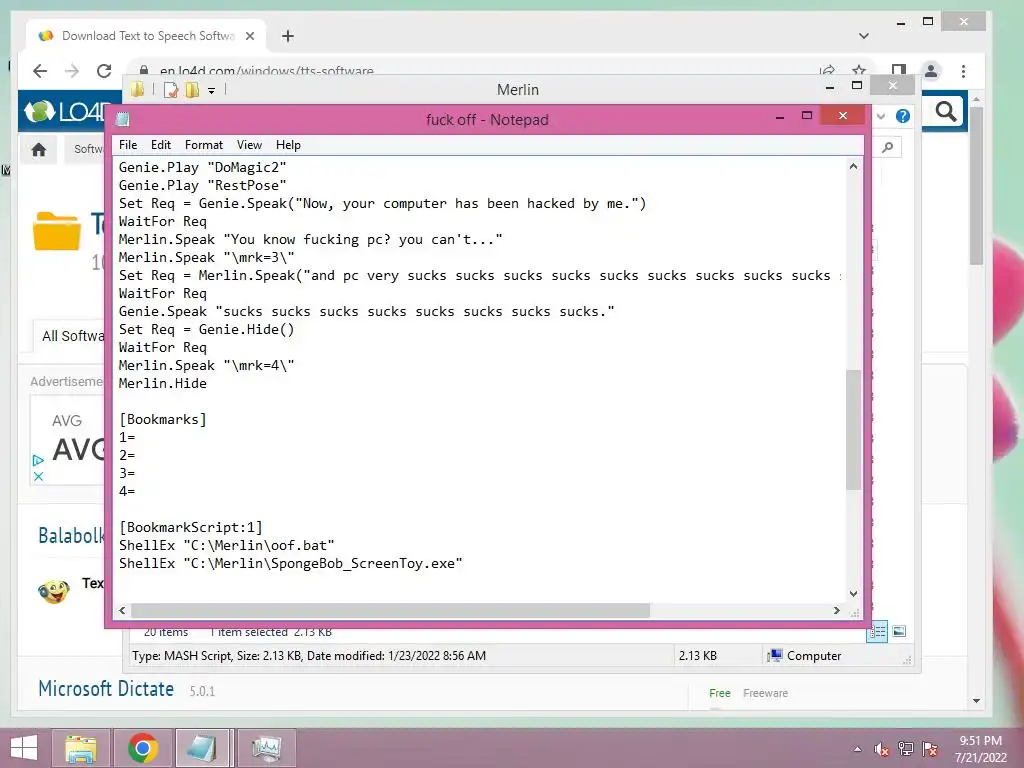The width and height of the screenshot is (1024, 768).
Task: Click the Chrome address bar URL
Action: click(x=266, y=71)
